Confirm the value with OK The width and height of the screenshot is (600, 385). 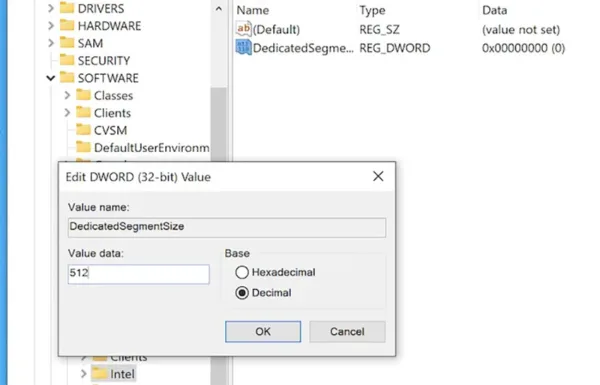tap(263, 331)
